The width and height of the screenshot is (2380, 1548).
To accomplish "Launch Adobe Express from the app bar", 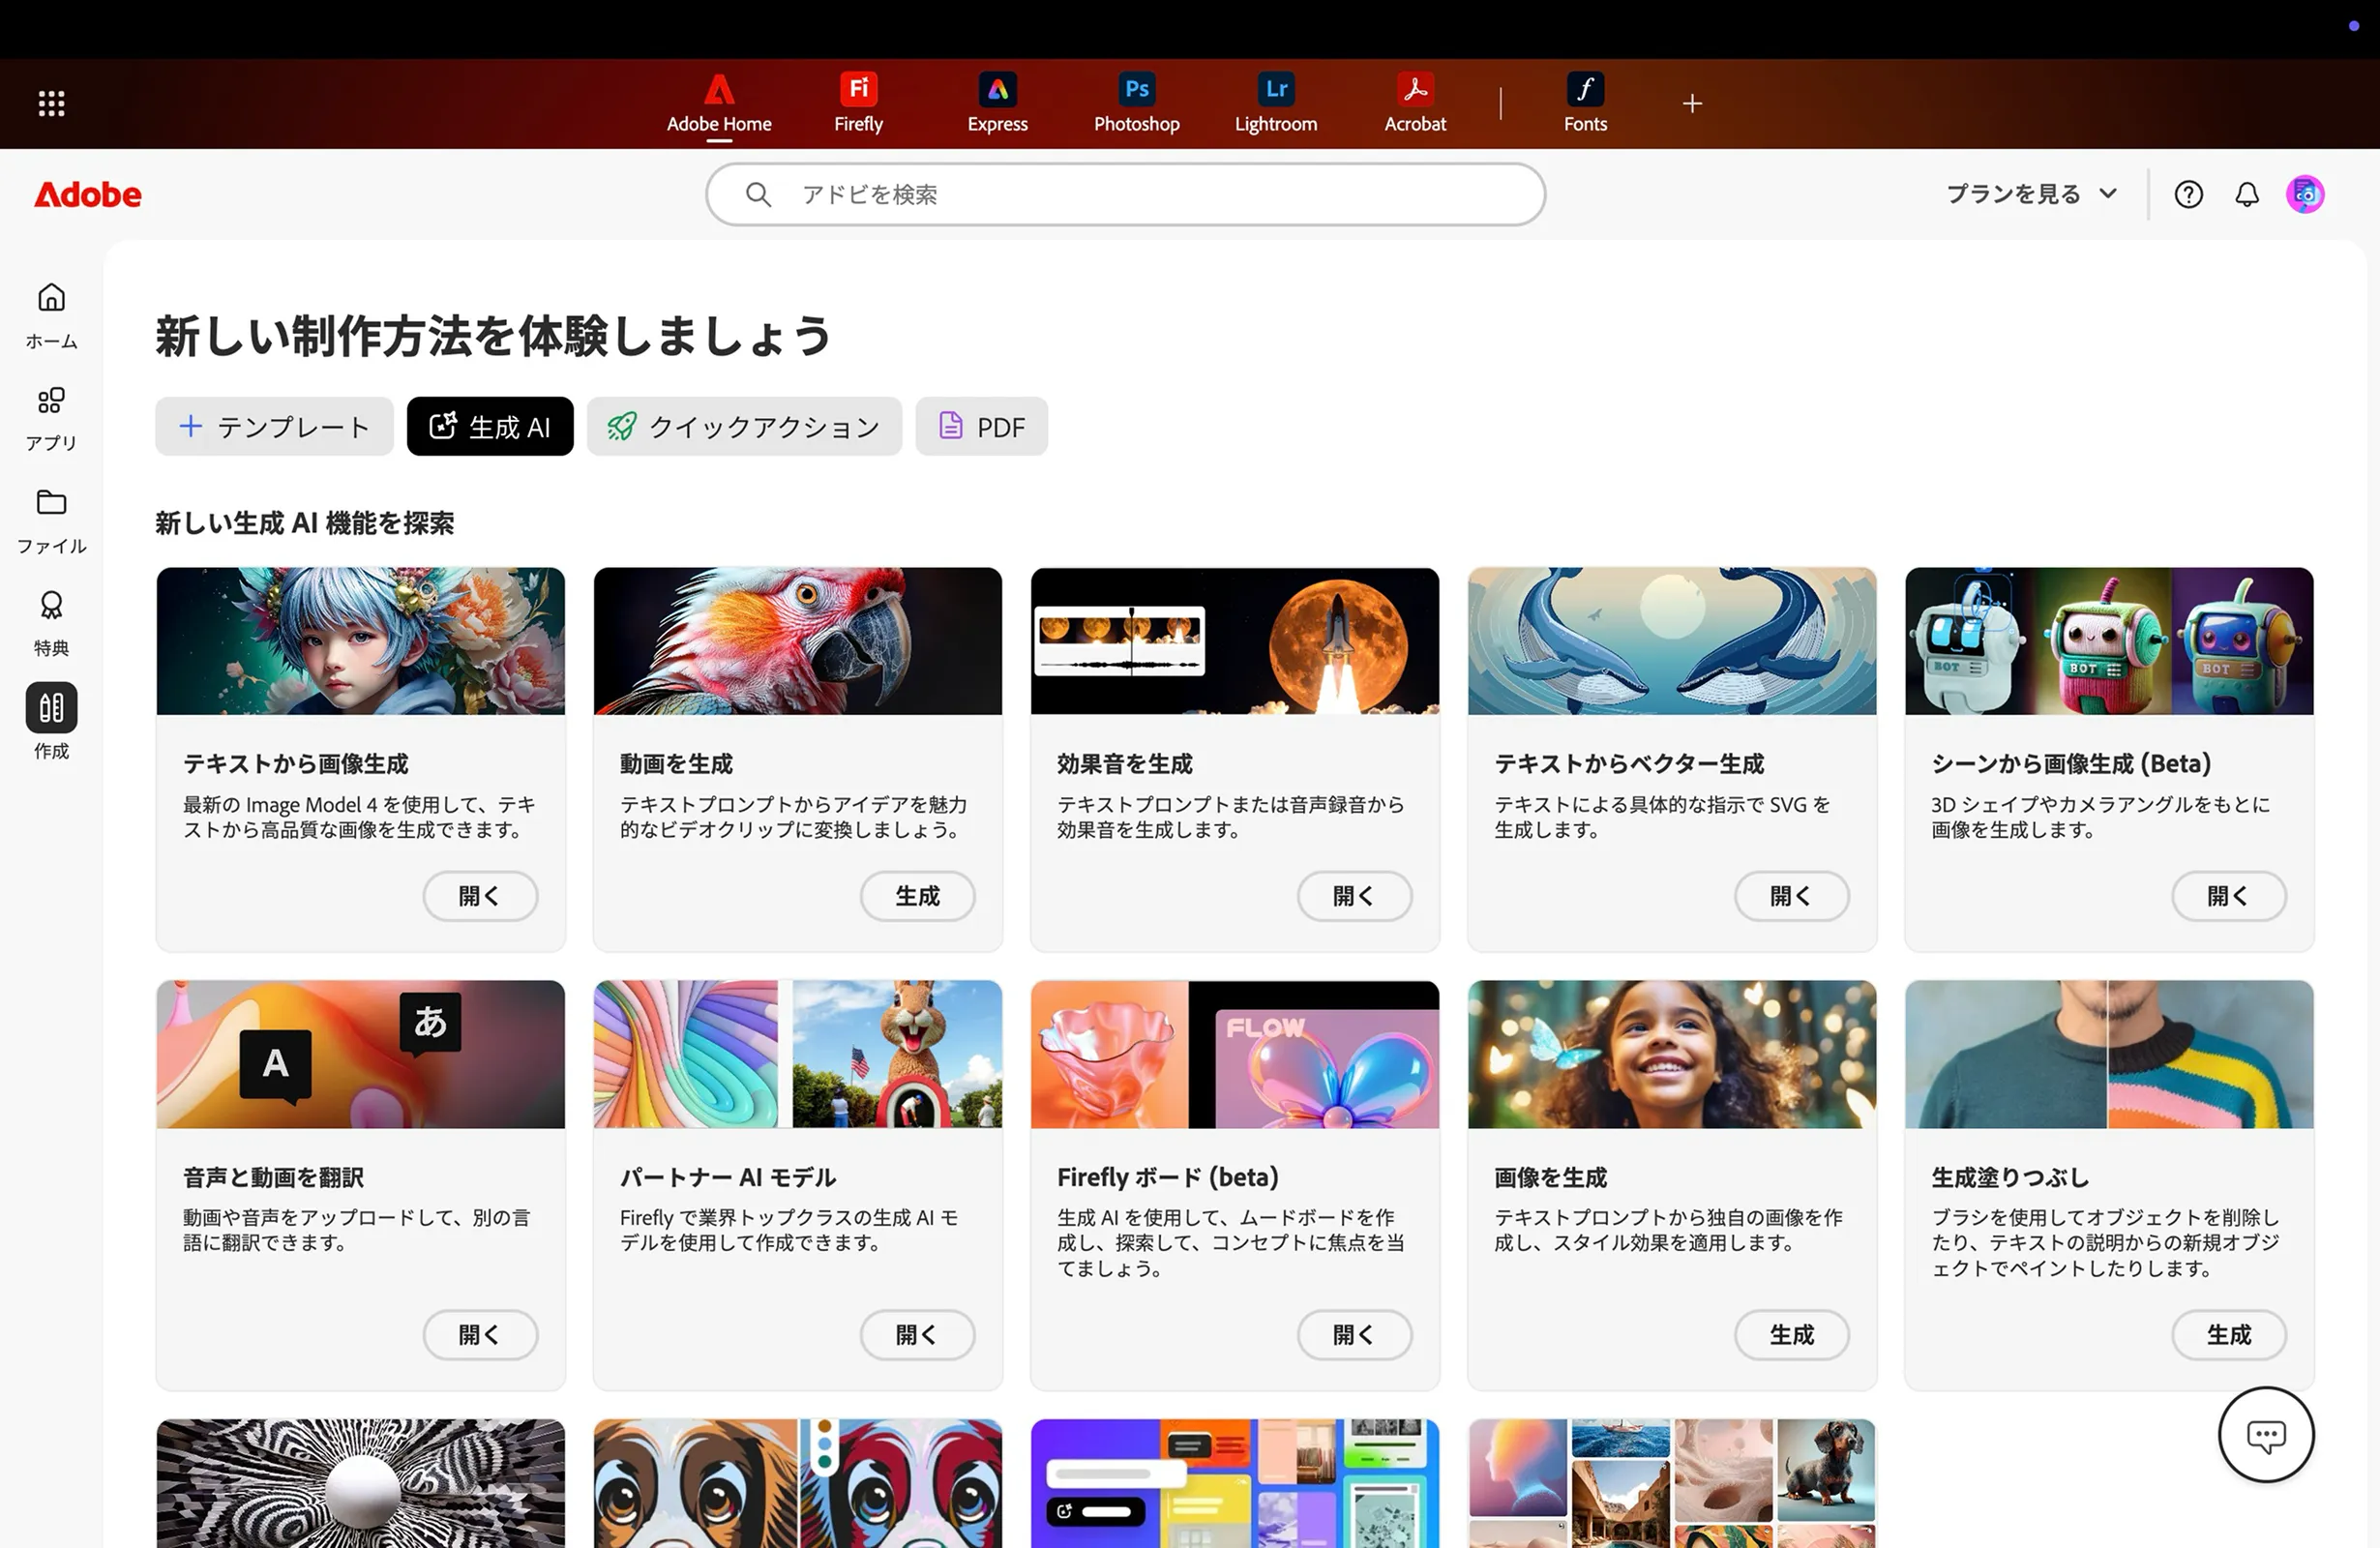I will [x=997, y=103].
